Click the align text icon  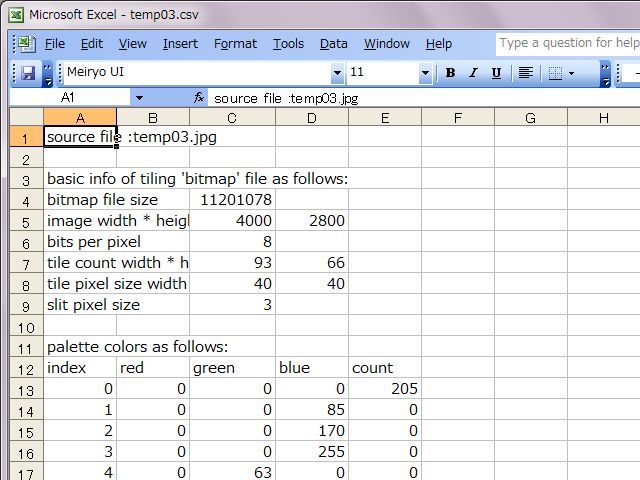(x=525, y=73)
